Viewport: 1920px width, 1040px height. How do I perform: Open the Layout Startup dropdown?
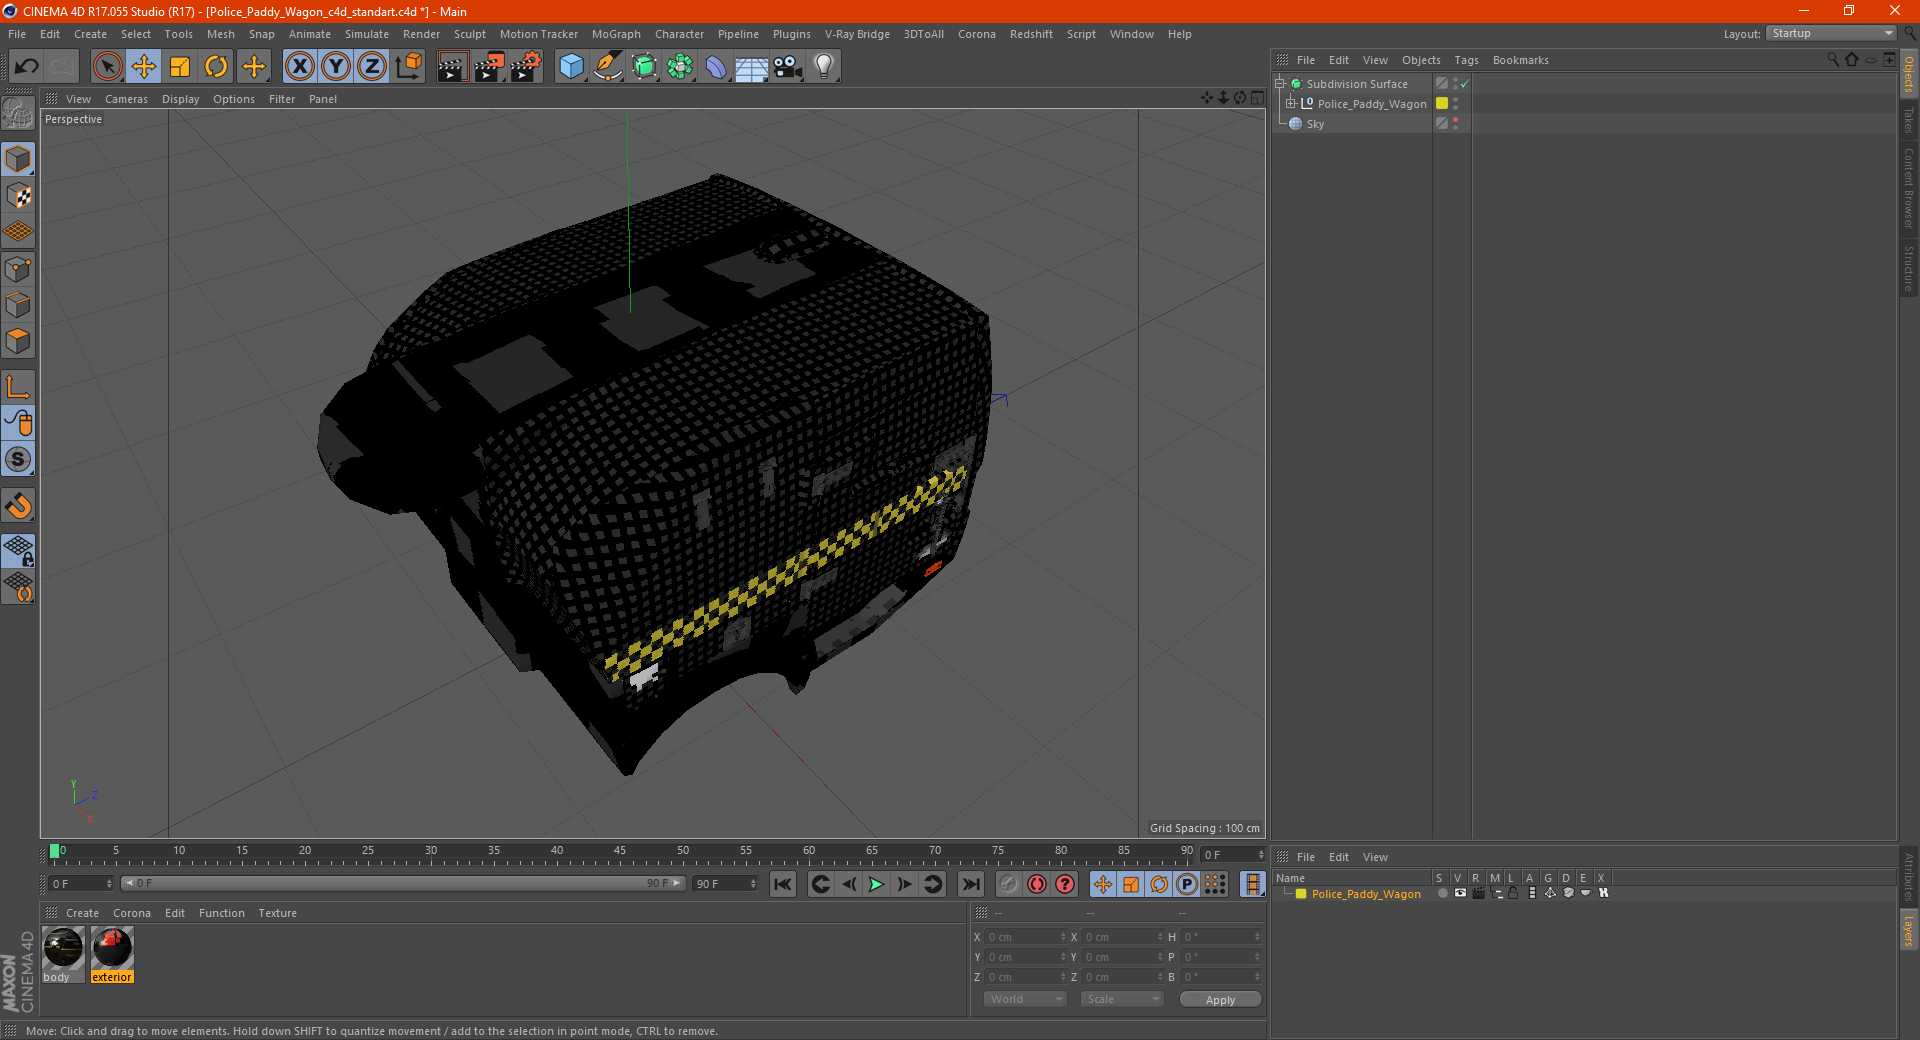coord(1831,33)
